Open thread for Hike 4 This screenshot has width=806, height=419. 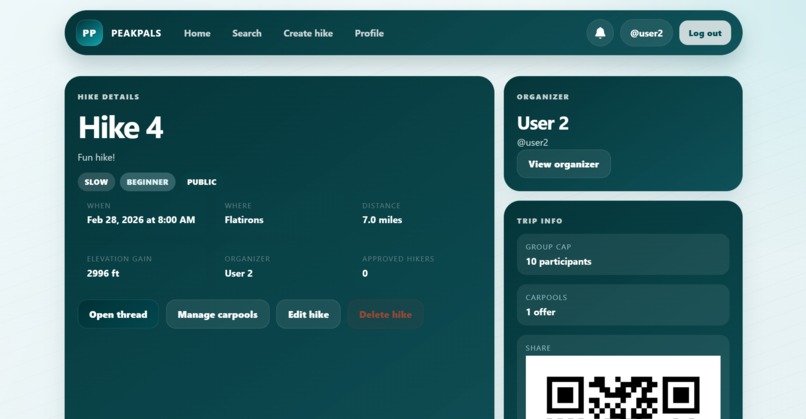pos(118,314)
